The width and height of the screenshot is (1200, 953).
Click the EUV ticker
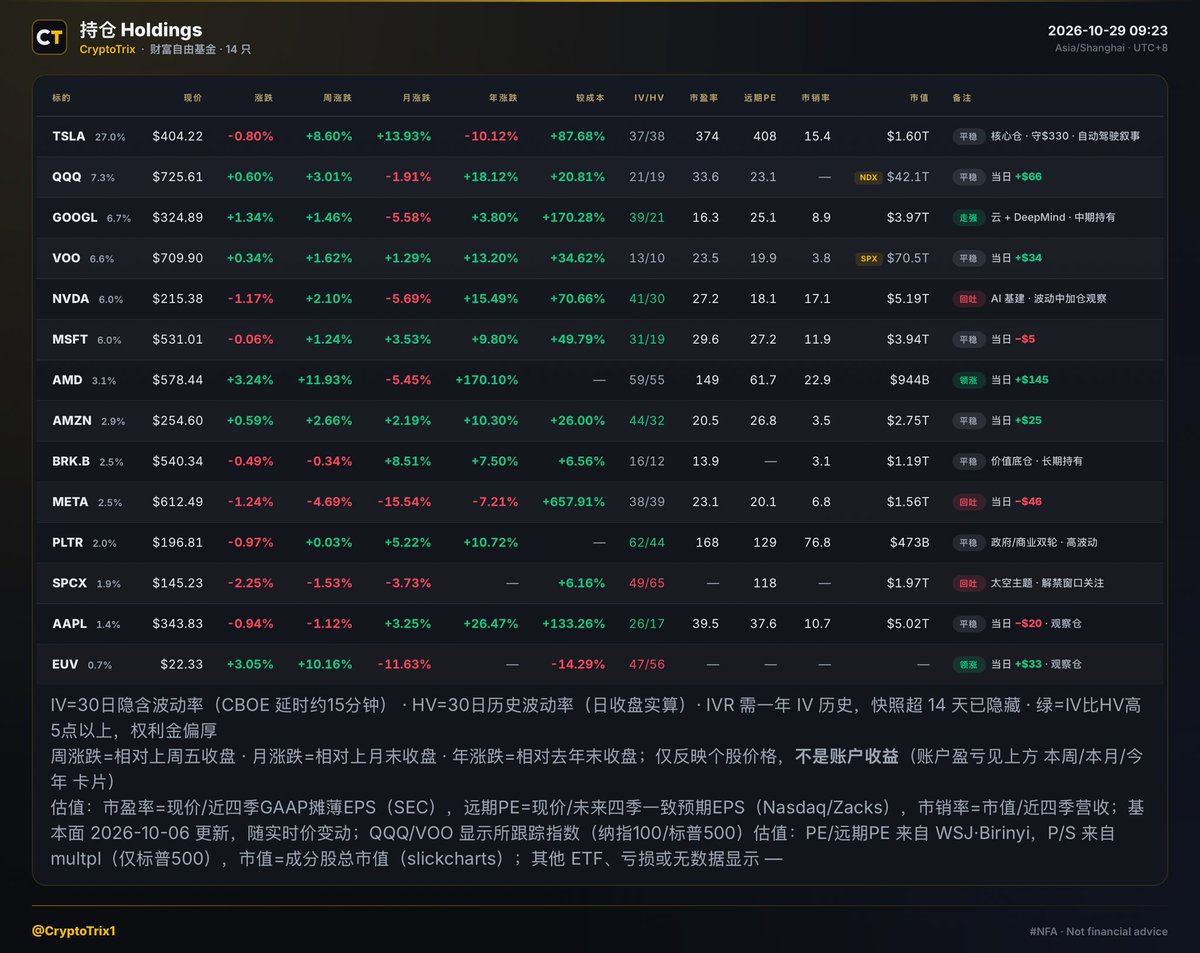coord(65,664)
